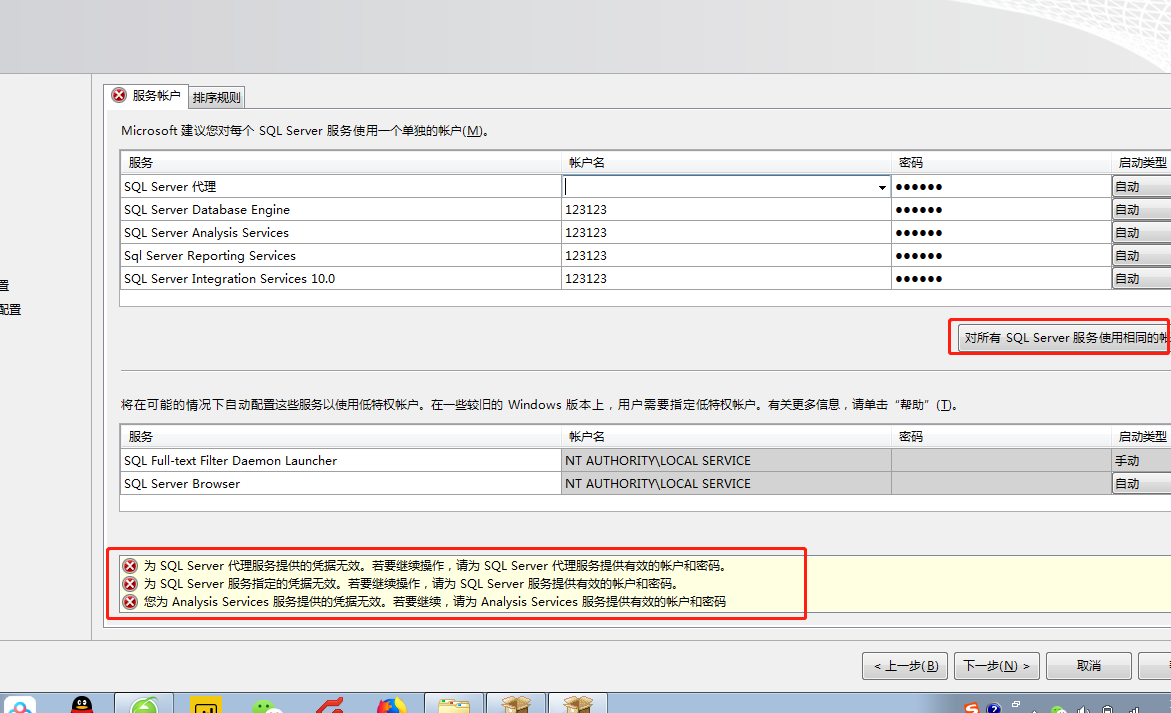This screenshot has width=1171, height=713.
Task: Click the Analysis Services 凭据无效 error message text
Action: coord(435,602)
